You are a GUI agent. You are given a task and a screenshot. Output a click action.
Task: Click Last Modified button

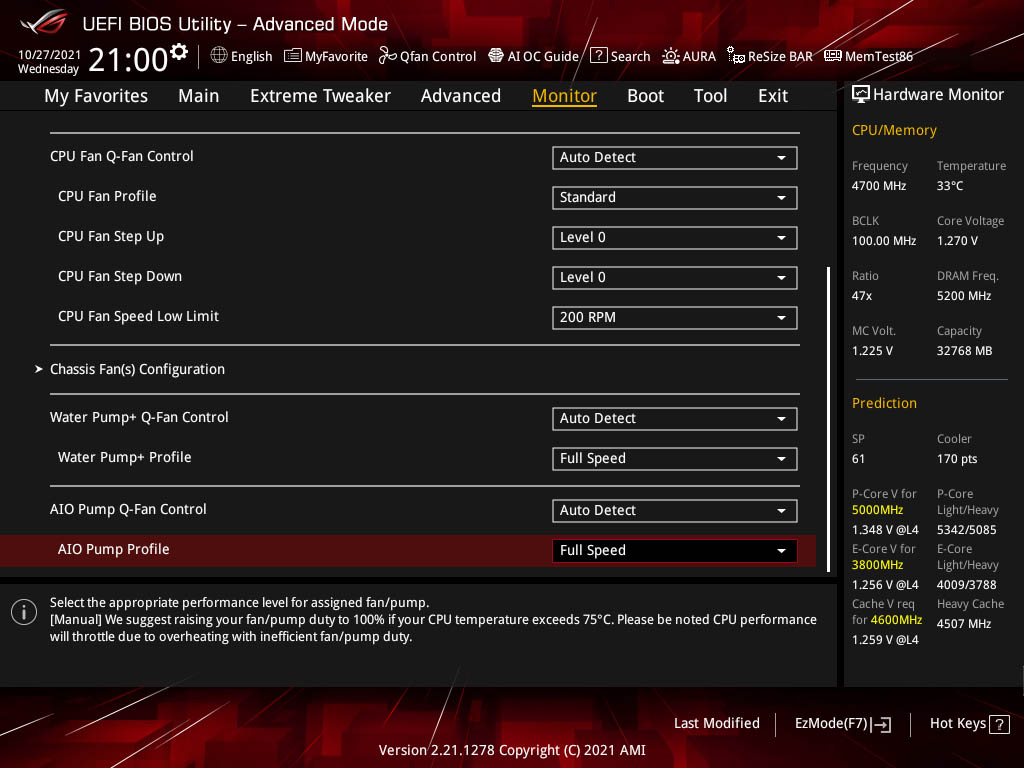716,724
